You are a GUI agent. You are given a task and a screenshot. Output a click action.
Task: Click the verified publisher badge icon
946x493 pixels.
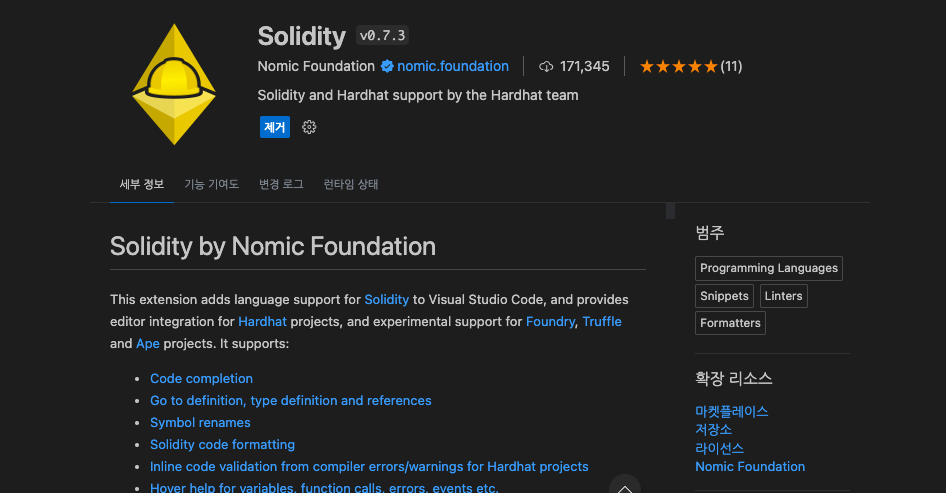tap(386, 66)
